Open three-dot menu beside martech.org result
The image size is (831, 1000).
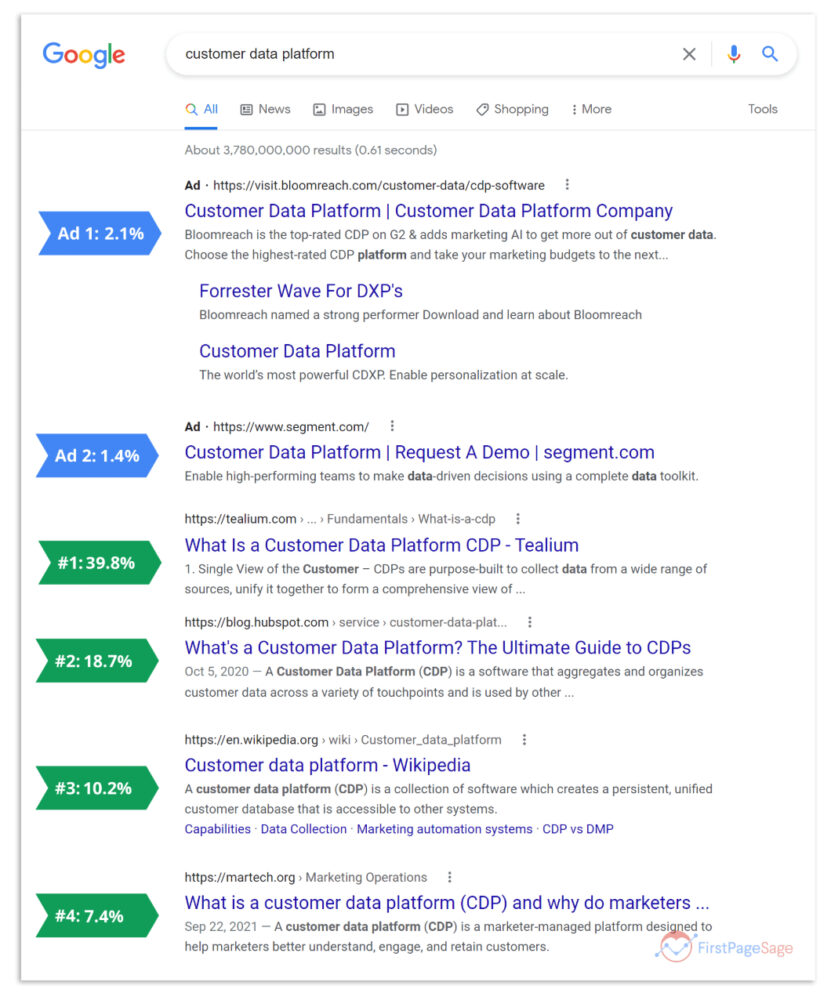450,877
